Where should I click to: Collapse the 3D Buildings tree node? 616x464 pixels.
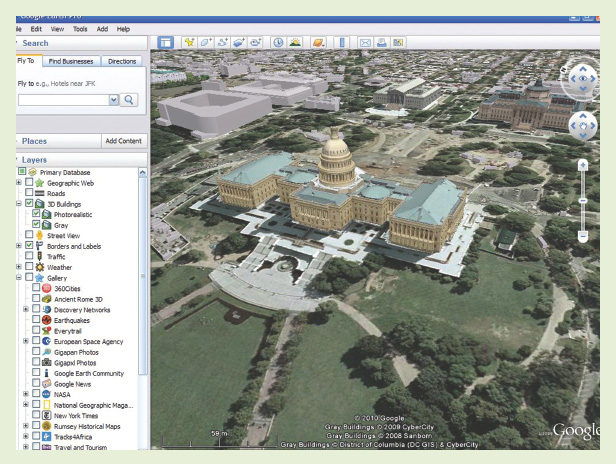tap(19, 204)
